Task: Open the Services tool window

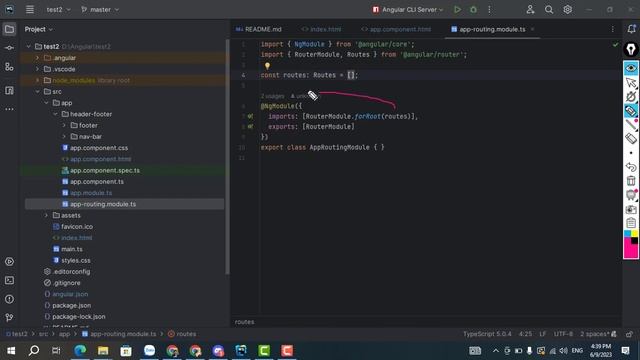Action: (9, 262)
